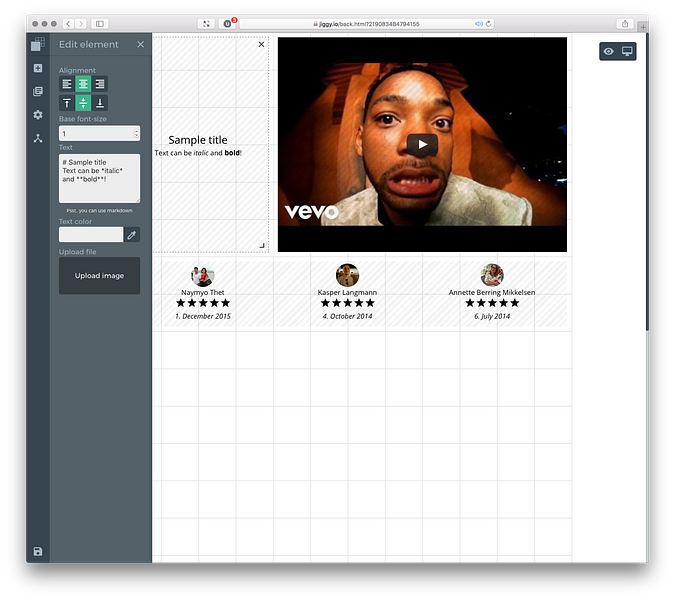The image size is (675, 600).
Task: Toggle preview with the eye icon
Action: [x=608, y=51]
